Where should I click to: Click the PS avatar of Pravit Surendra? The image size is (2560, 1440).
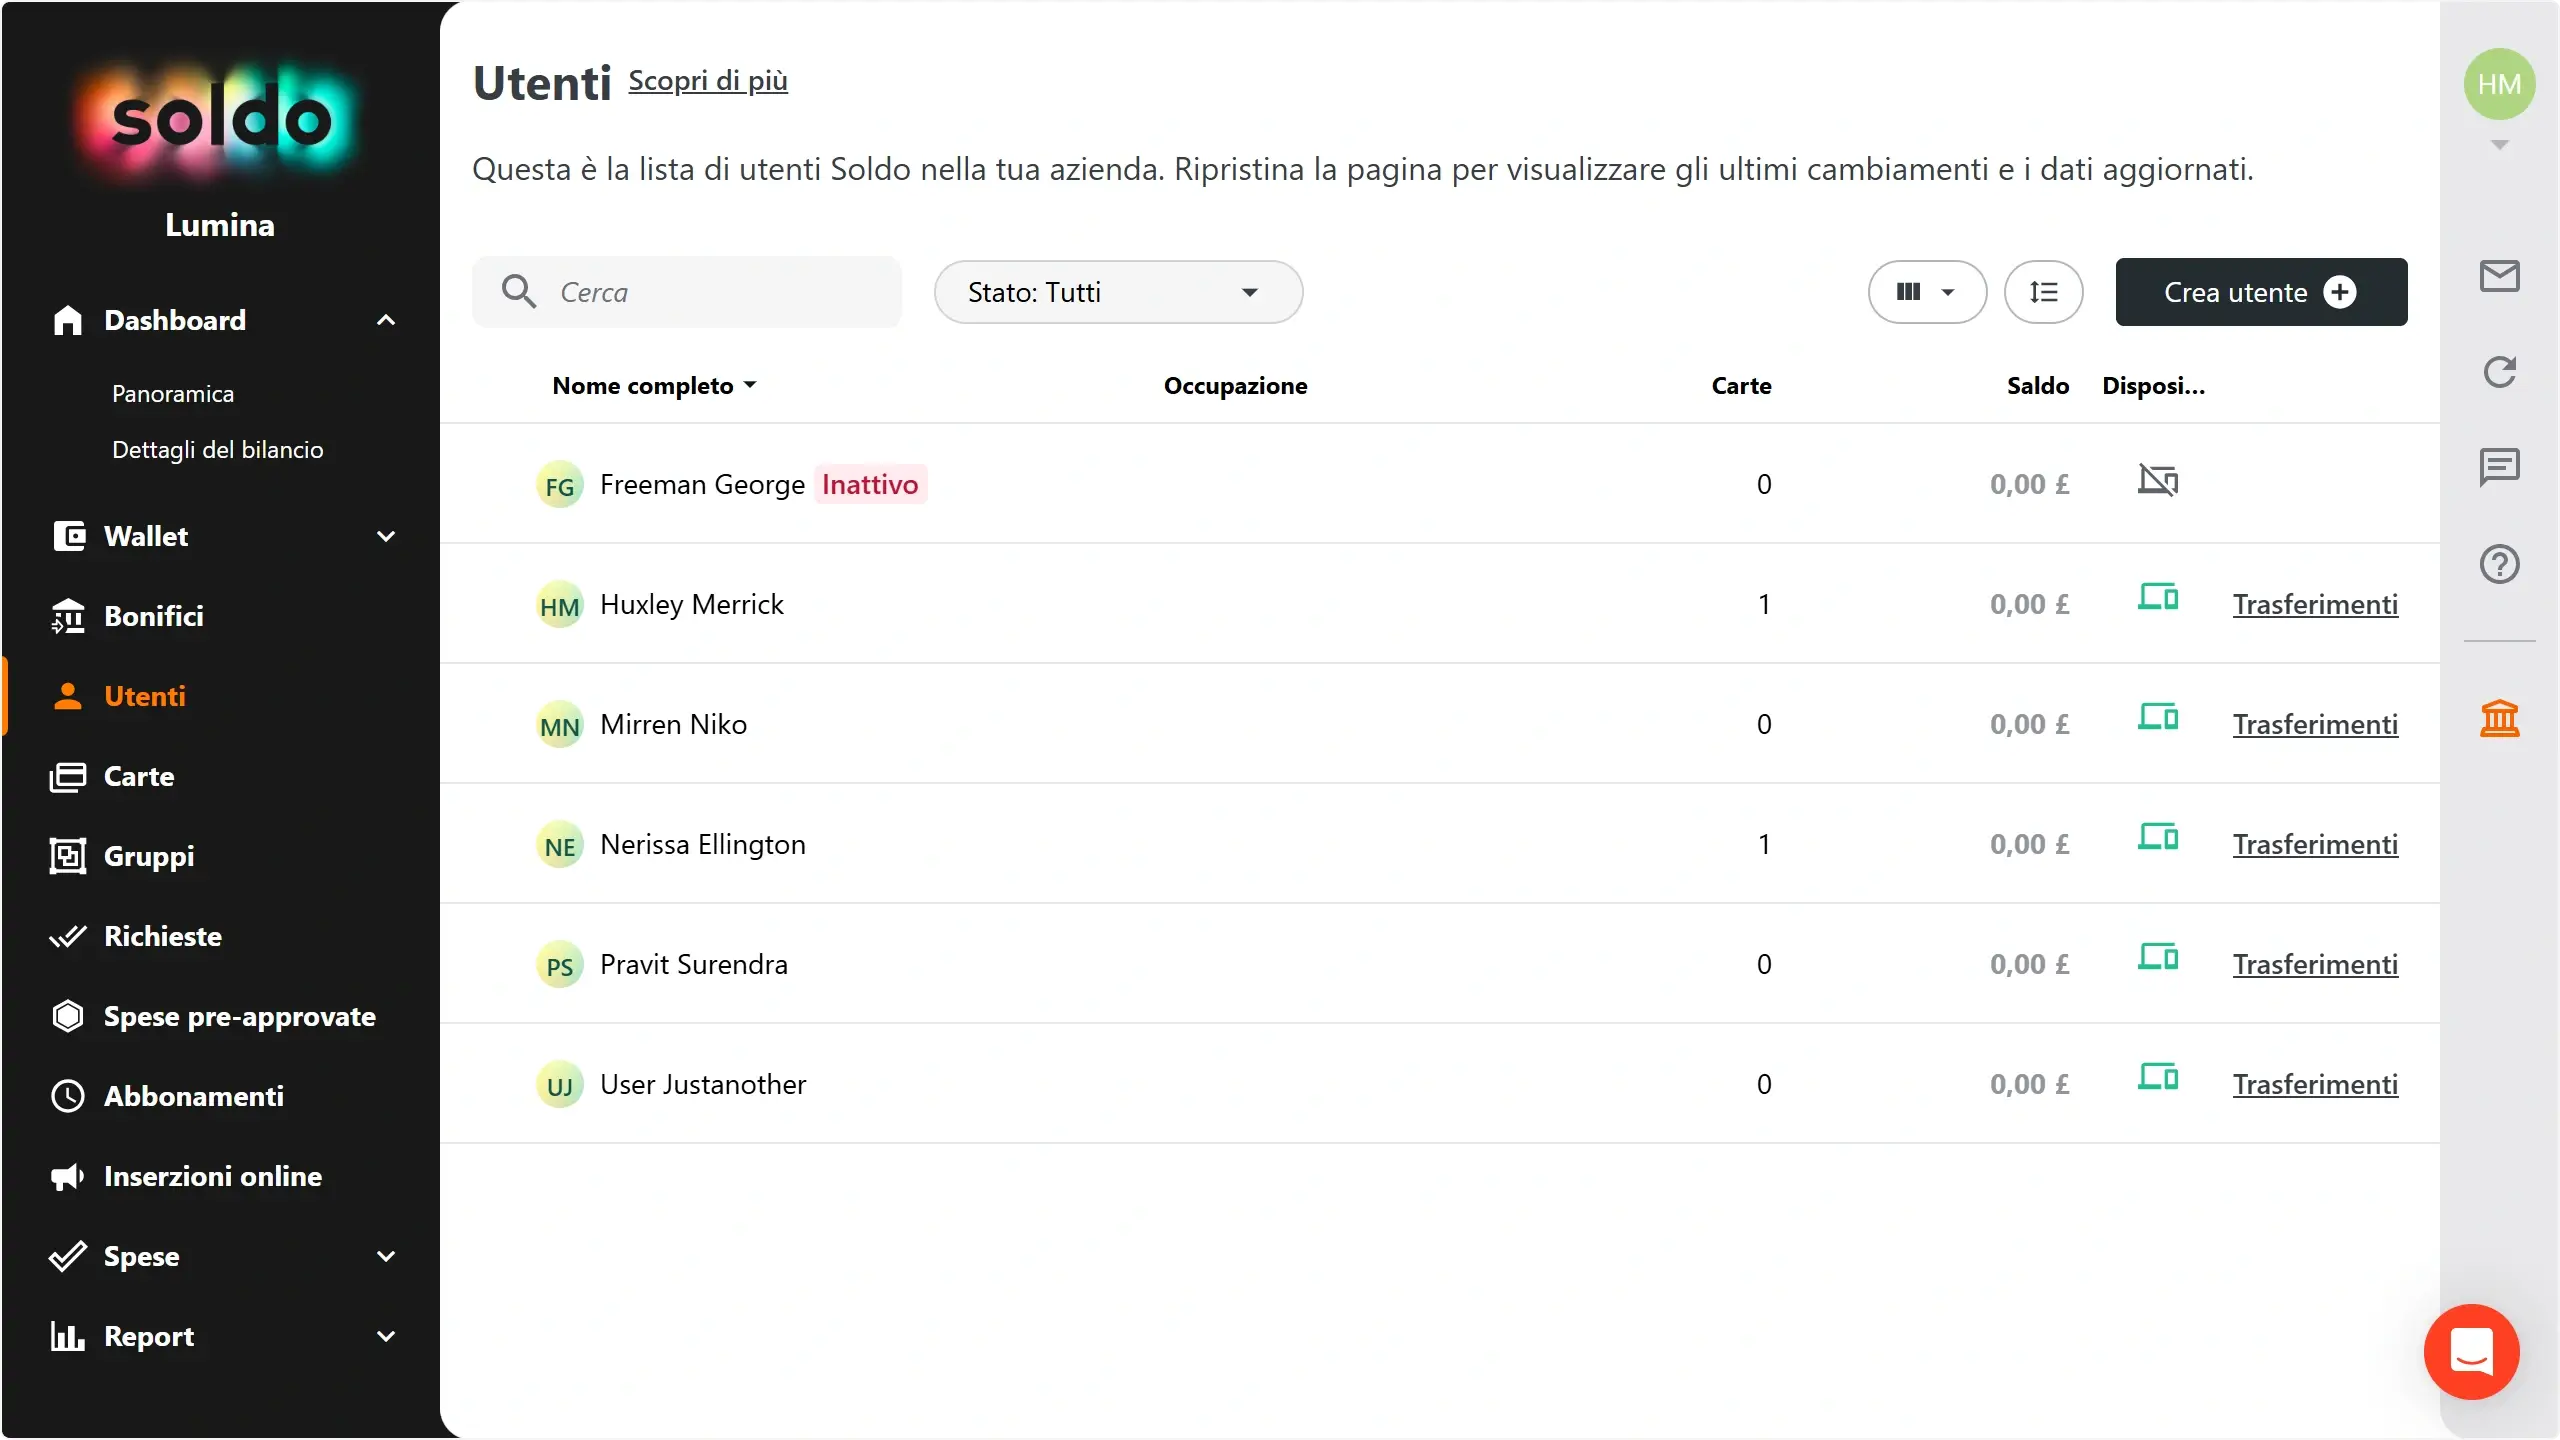point(559,964)
